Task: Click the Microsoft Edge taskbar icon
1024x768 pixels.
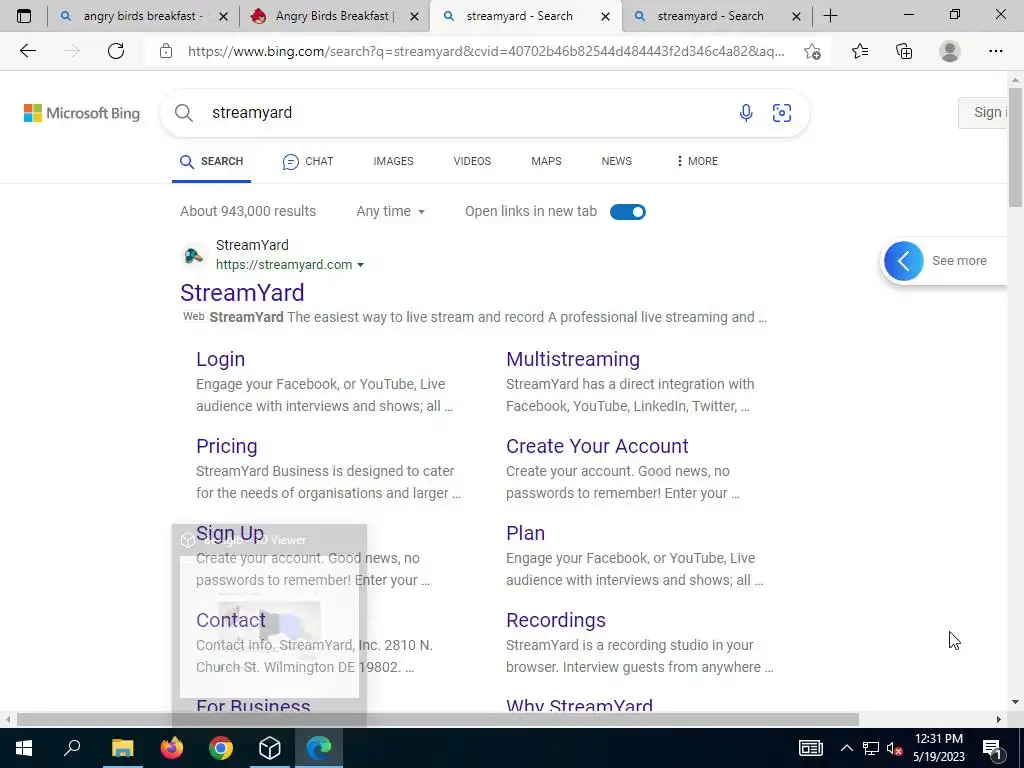Action: click(x=319, y=748)
